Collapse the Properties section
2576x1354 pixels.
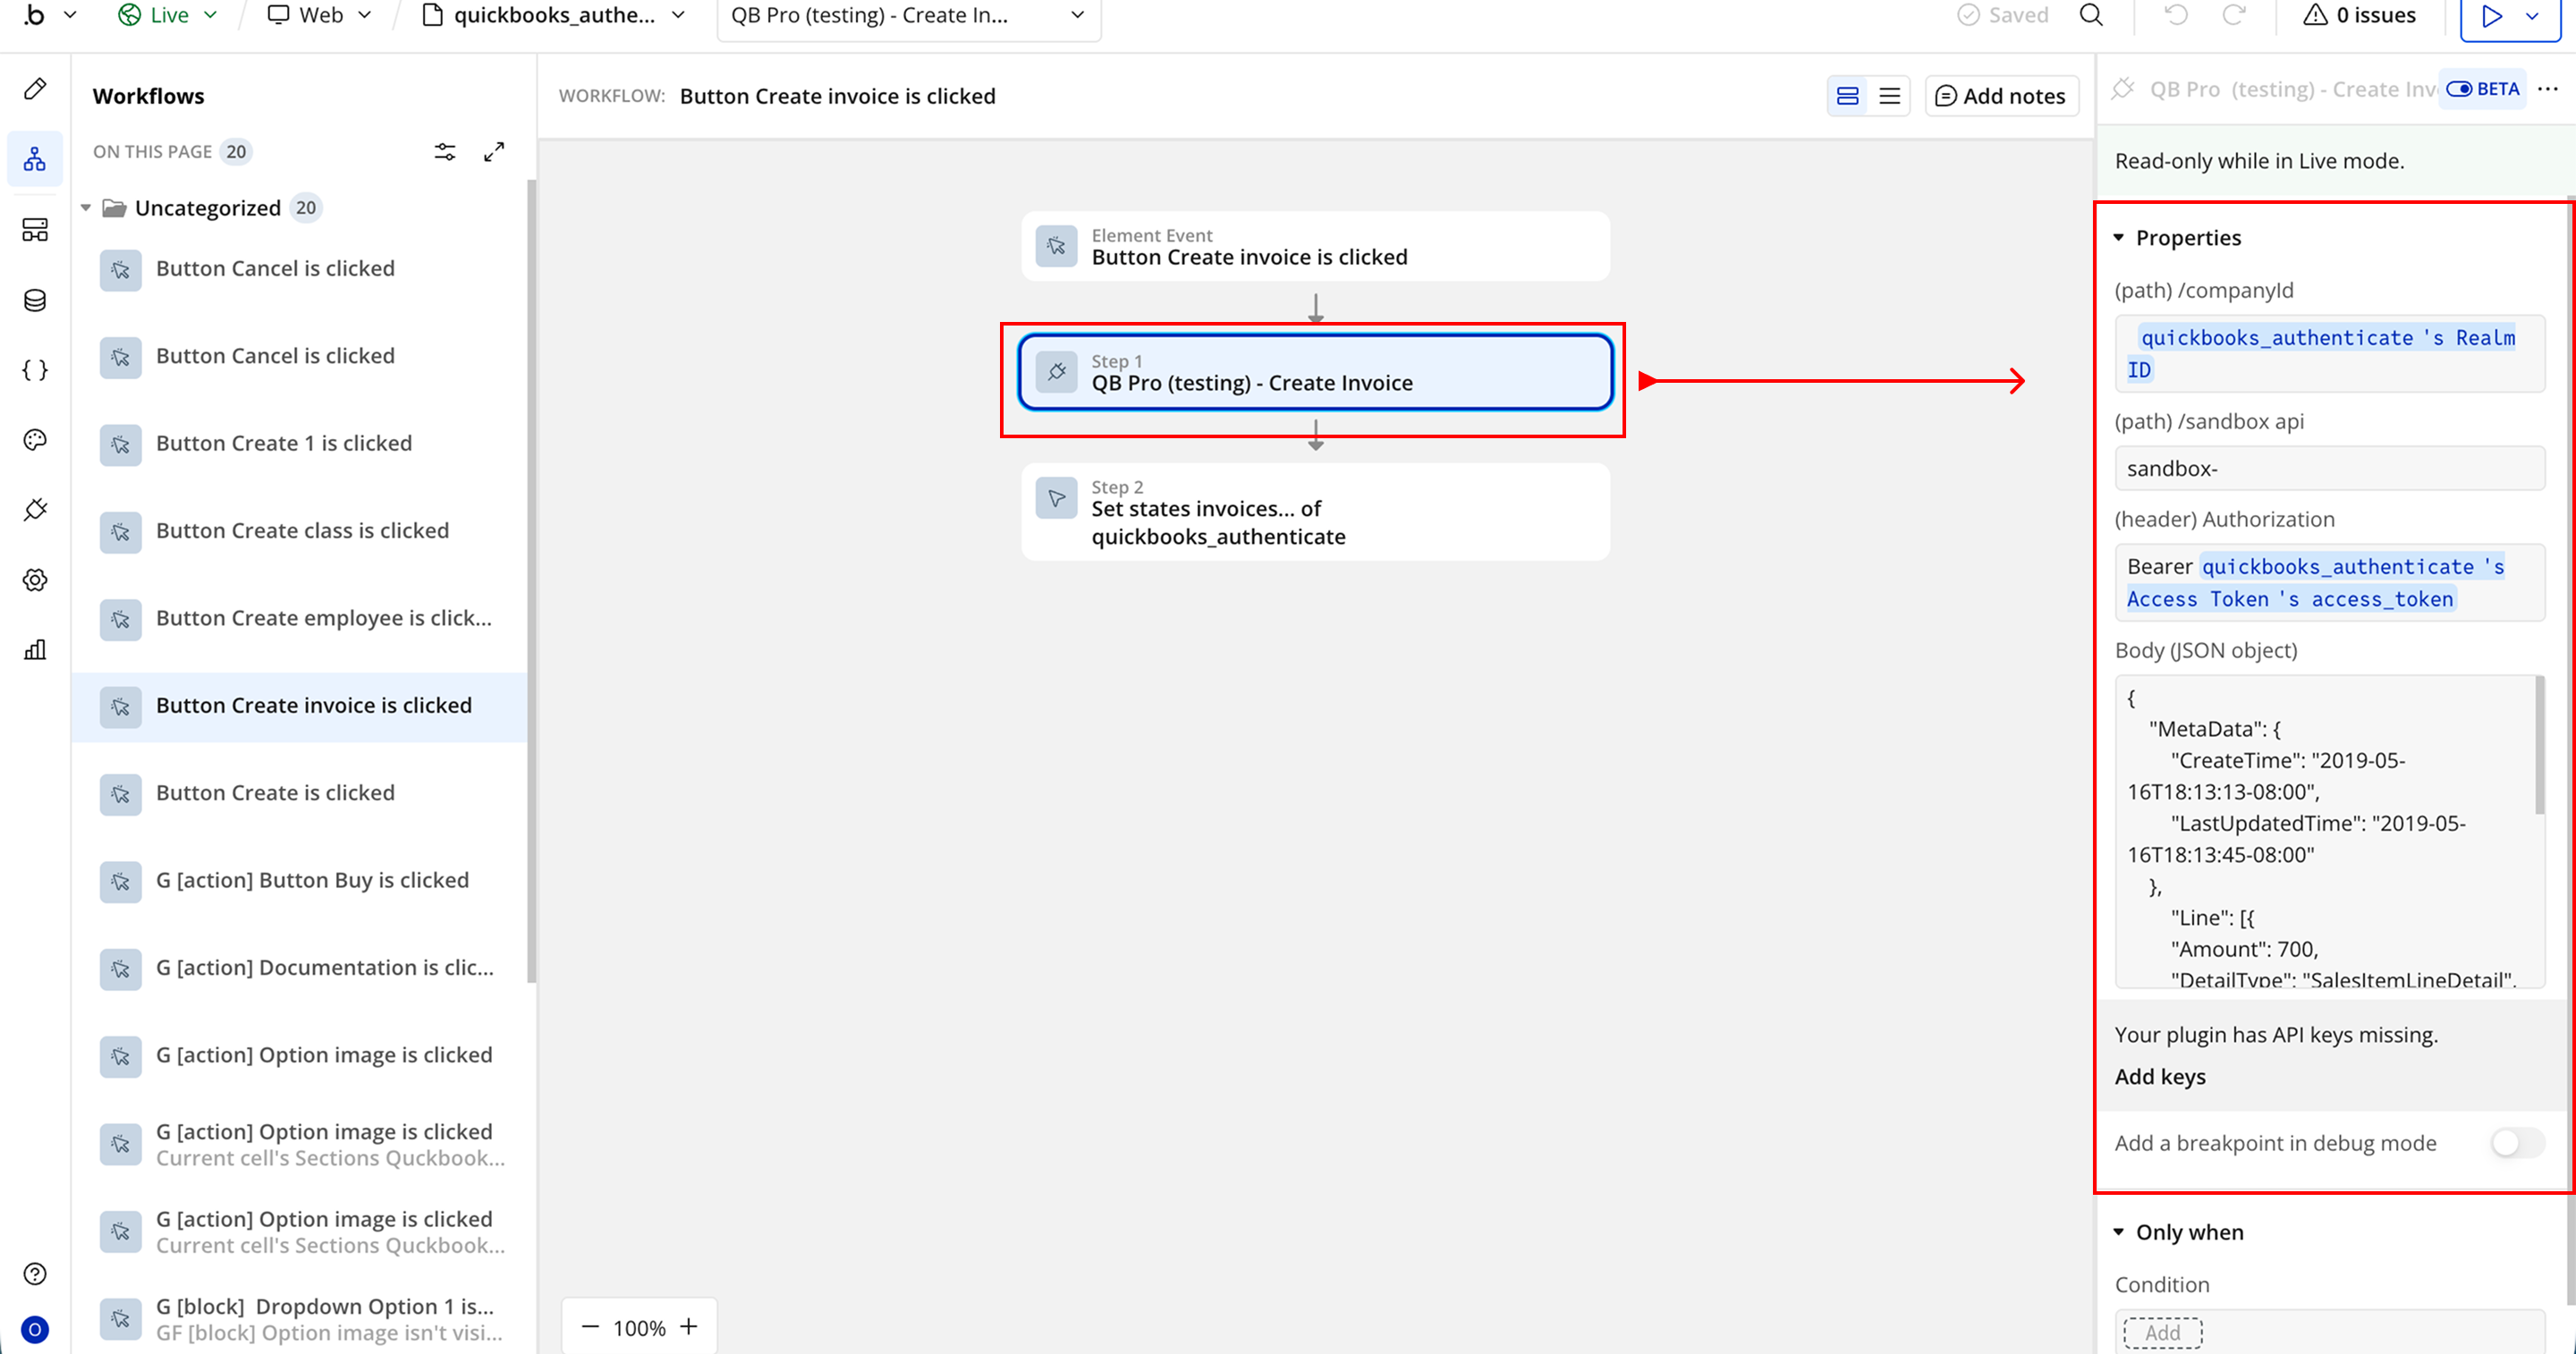pyautogui.click(x=2119, y=238)
